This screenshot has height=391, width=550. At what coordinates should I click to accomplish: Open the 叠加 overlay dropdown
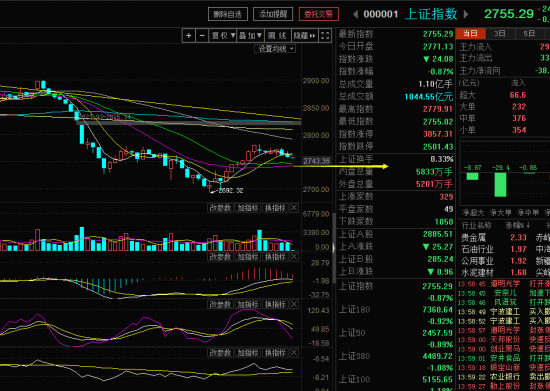(x=250, y=35)
